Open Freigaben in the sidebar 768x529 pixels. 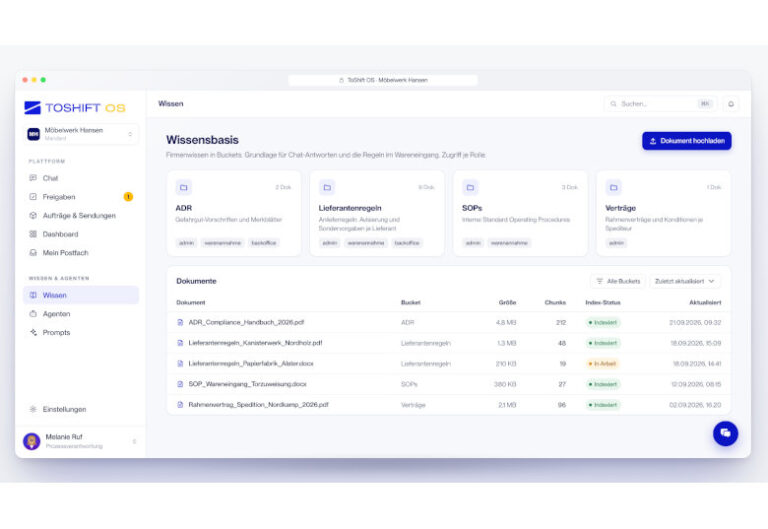point(81,196)
